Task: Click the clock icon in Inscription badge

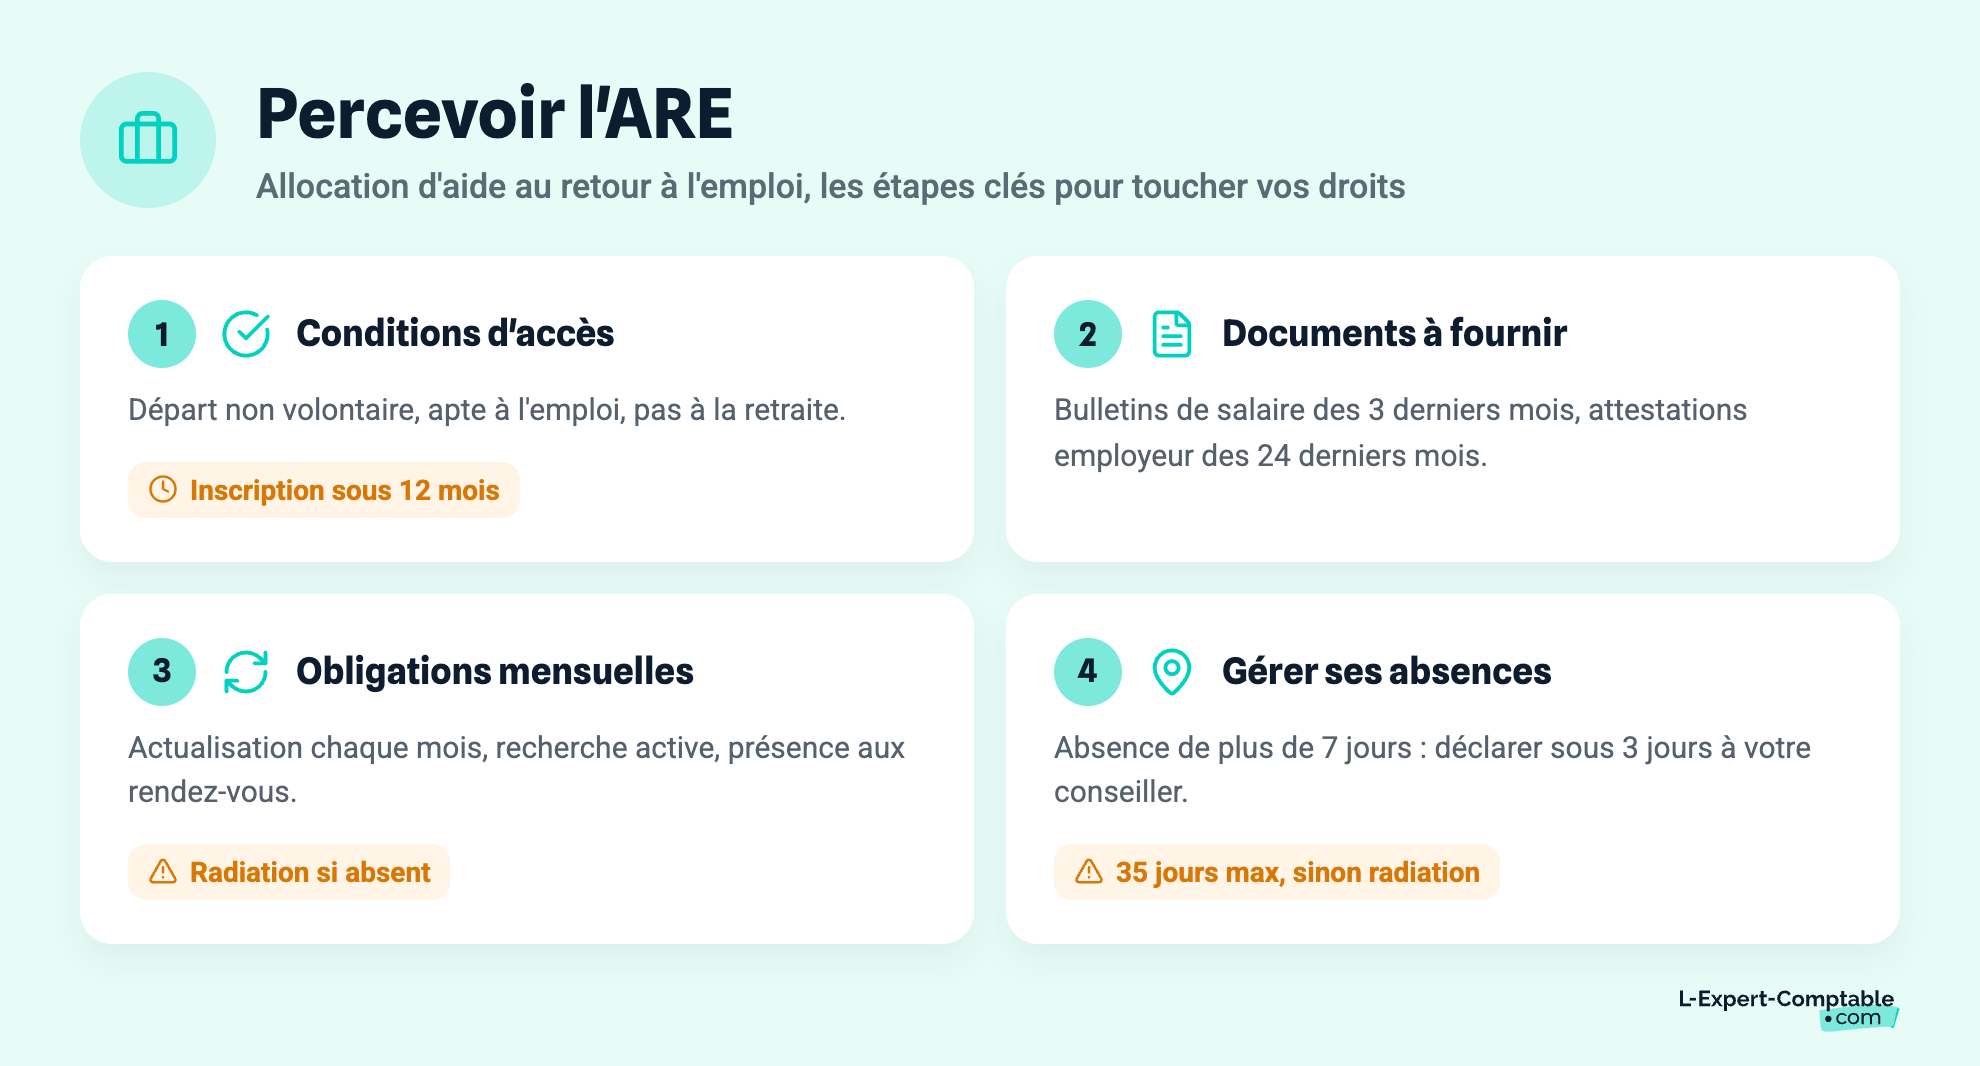Action: click(x=163, y=490)
